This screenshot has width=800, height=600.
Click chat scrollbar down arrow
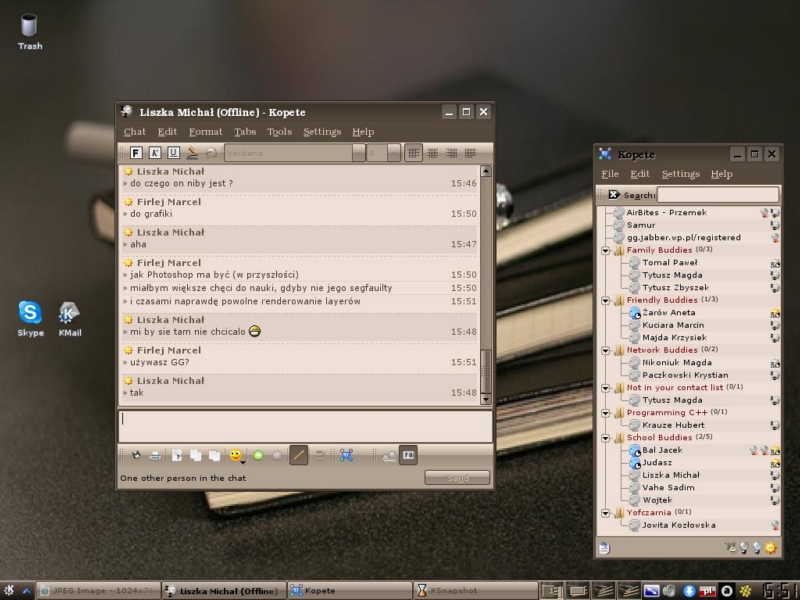point(486,399)
